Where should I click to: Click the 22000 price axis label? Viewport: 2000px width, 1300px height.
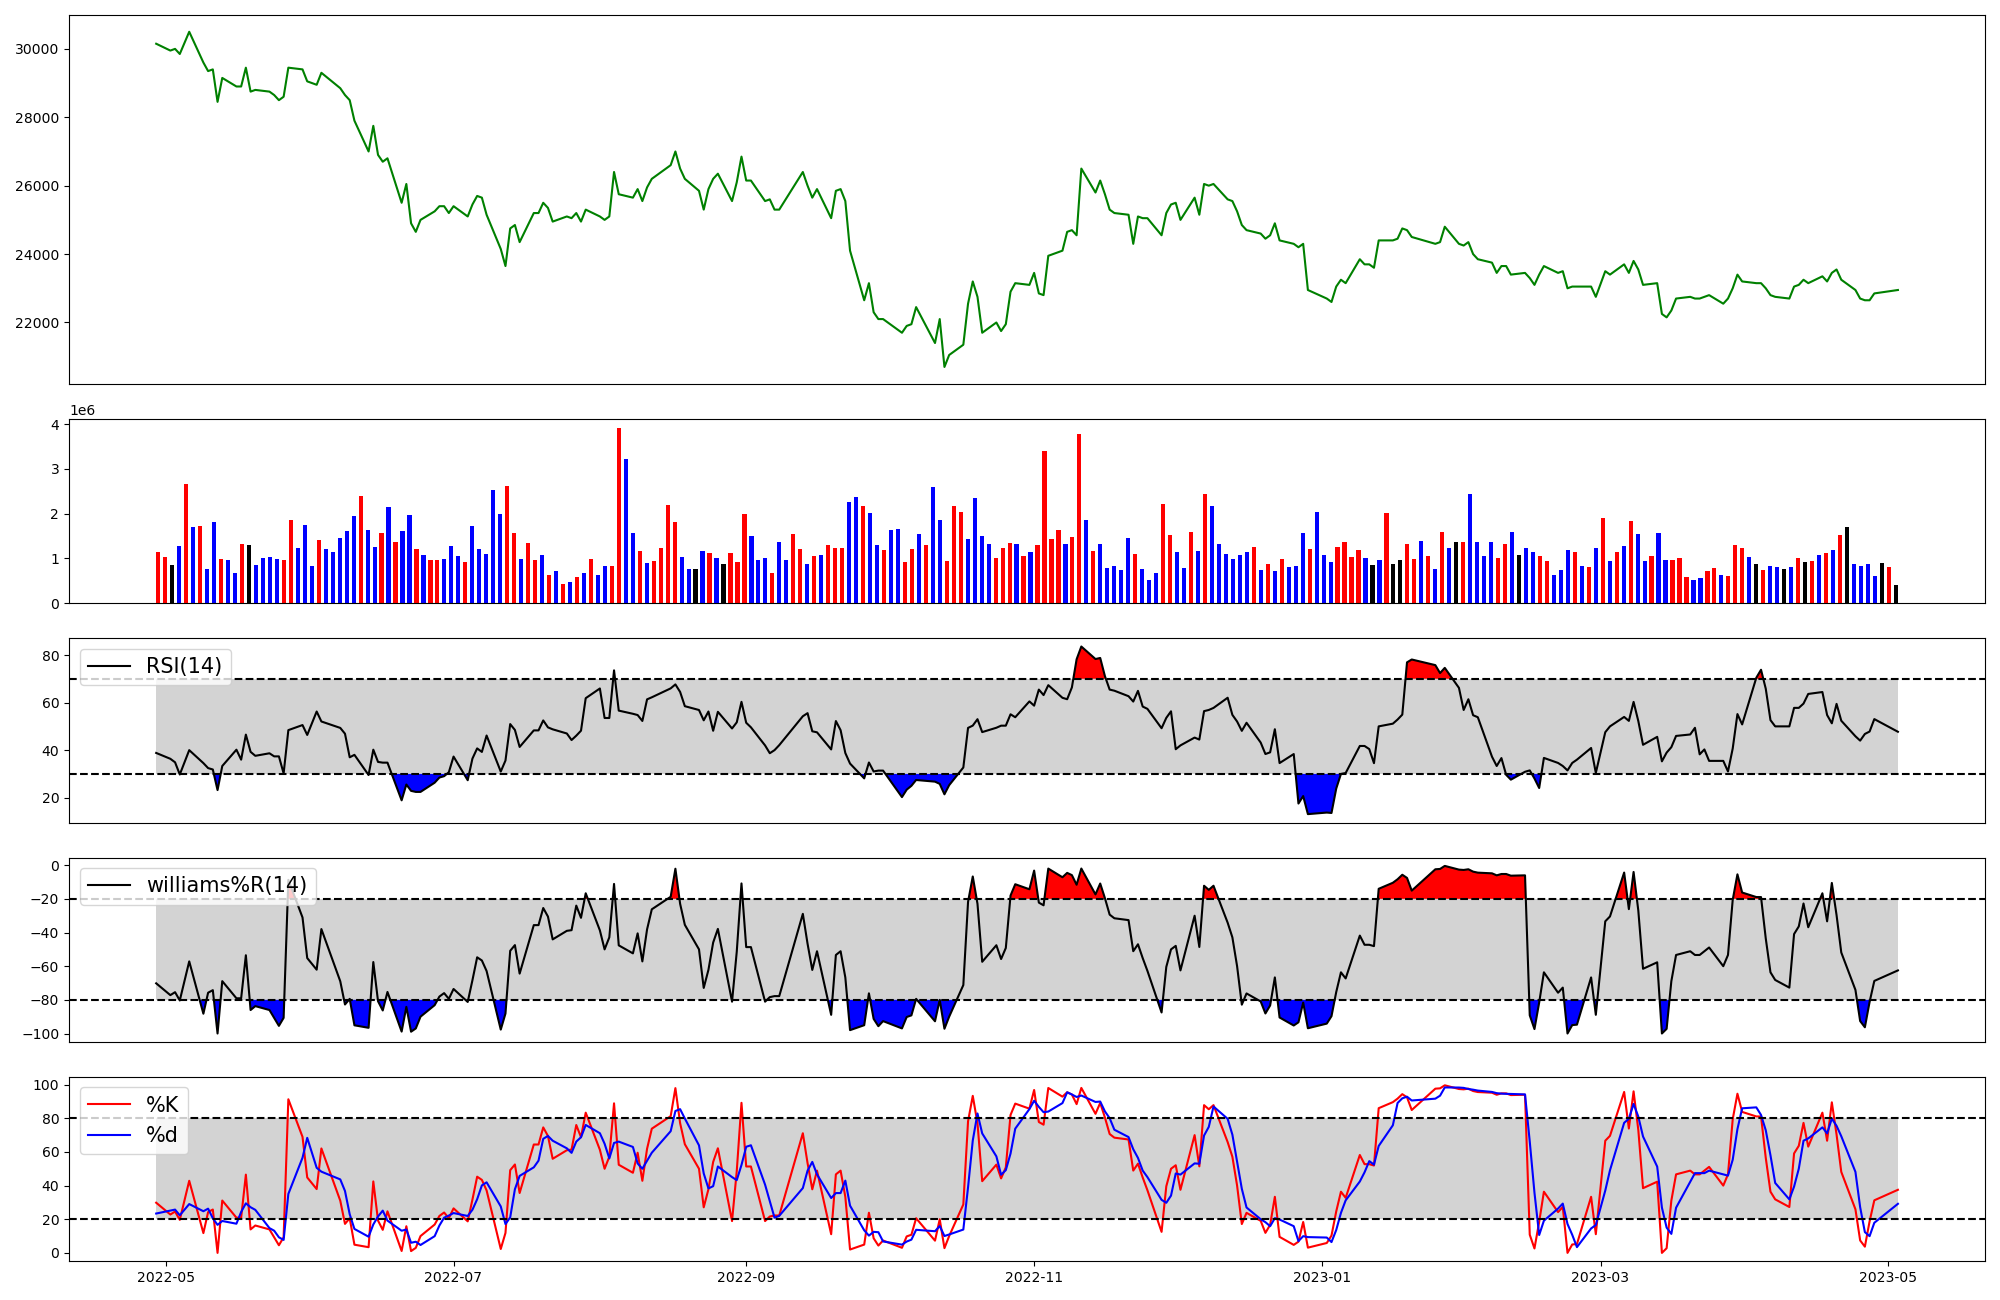click(37, 323)
